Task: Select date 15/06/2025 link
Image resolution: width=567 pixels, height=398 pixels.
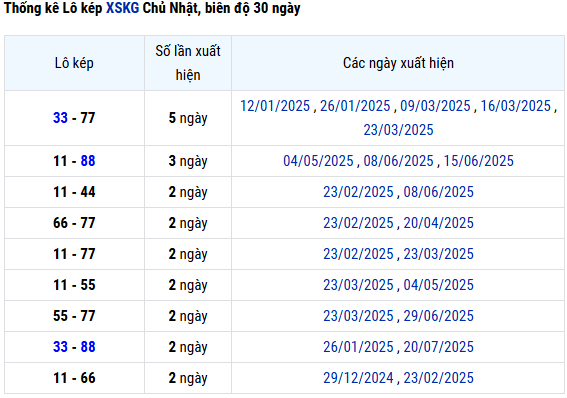Action: pos(478,161)
